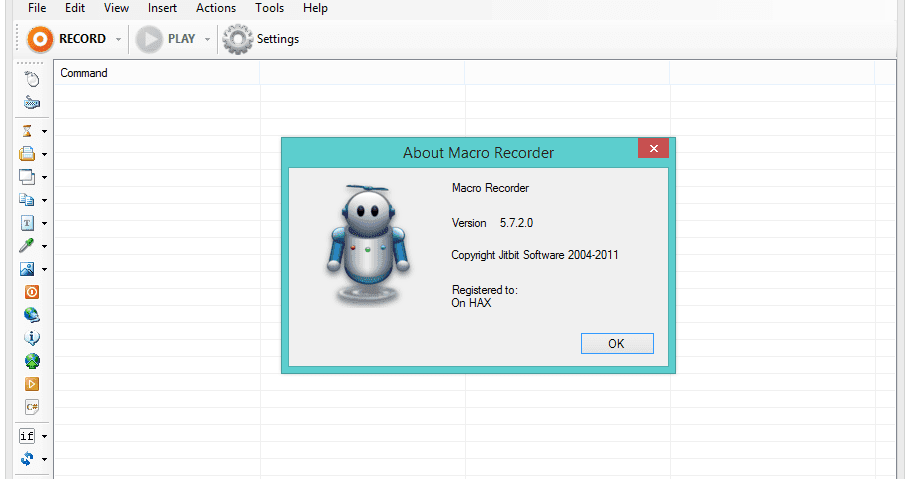This screenshot has height=479, width=911.
Task: Open dropdown arrow next to windows icon
Action: coord(44,177)
